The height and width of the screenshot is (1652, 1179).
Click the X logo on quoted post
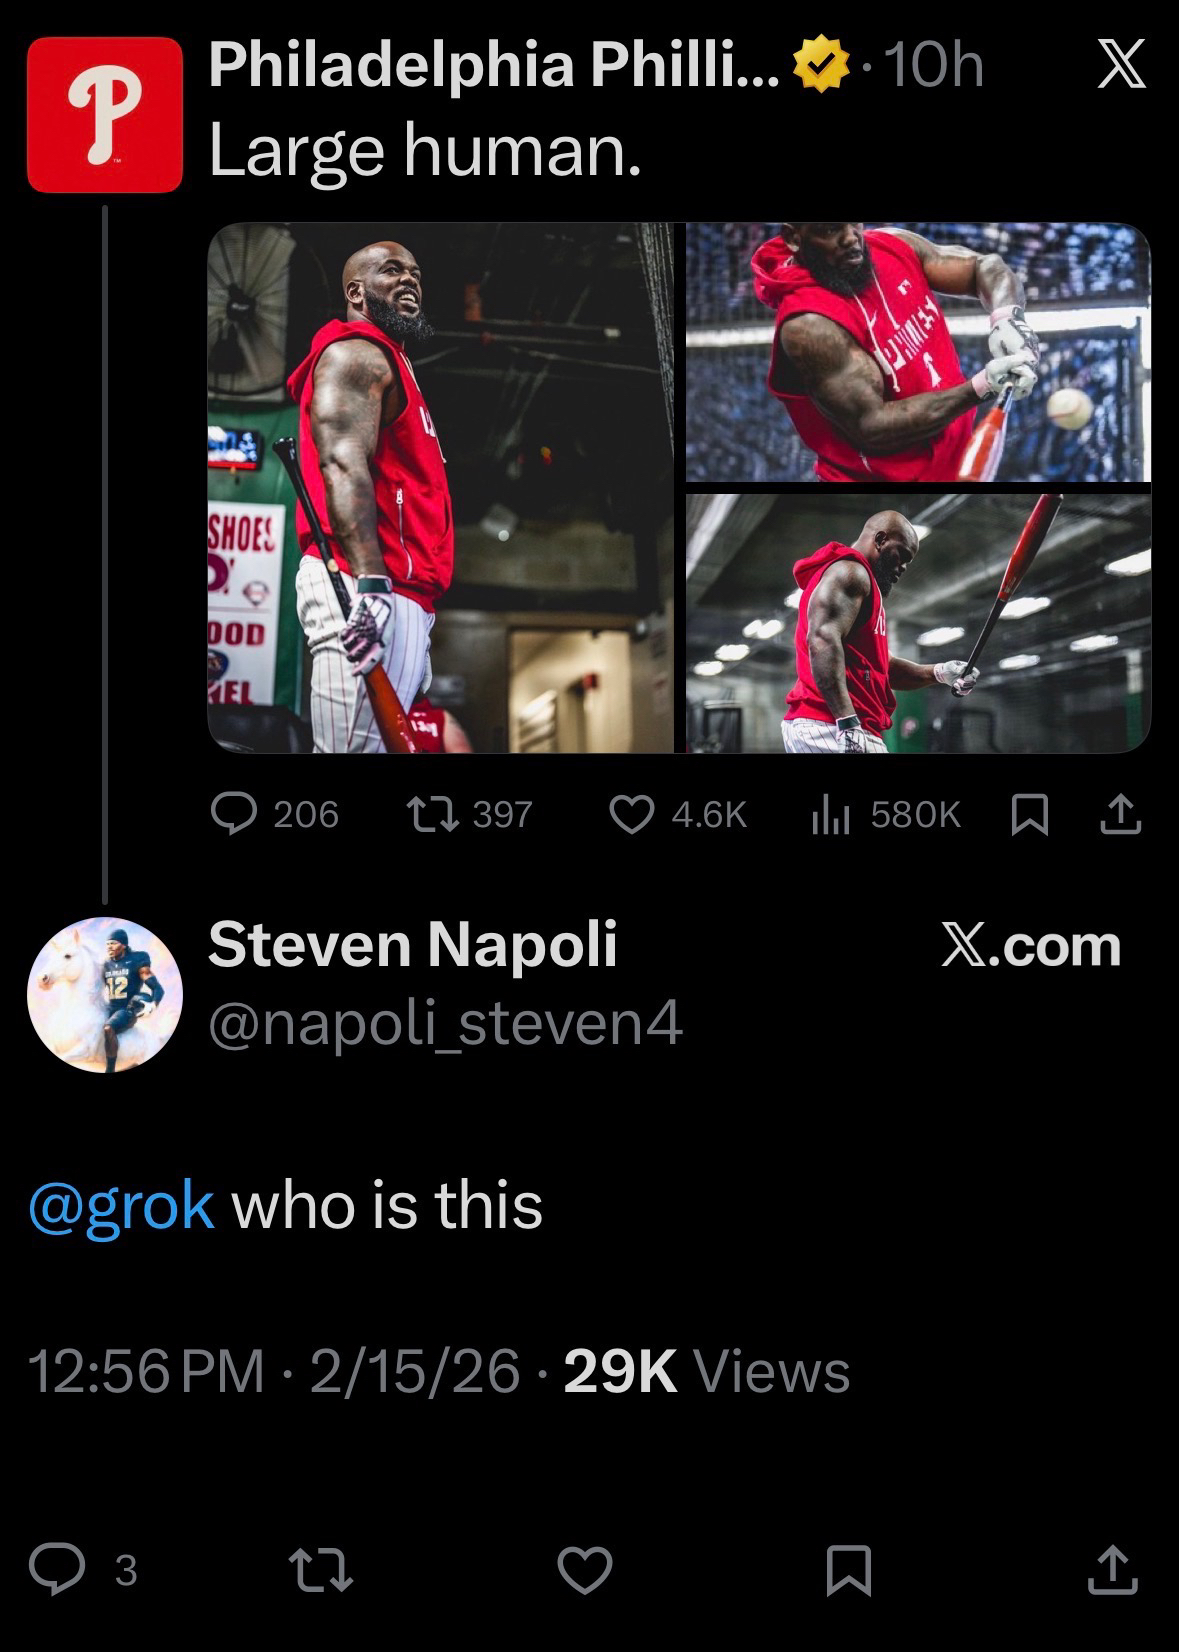[1121, 68]
